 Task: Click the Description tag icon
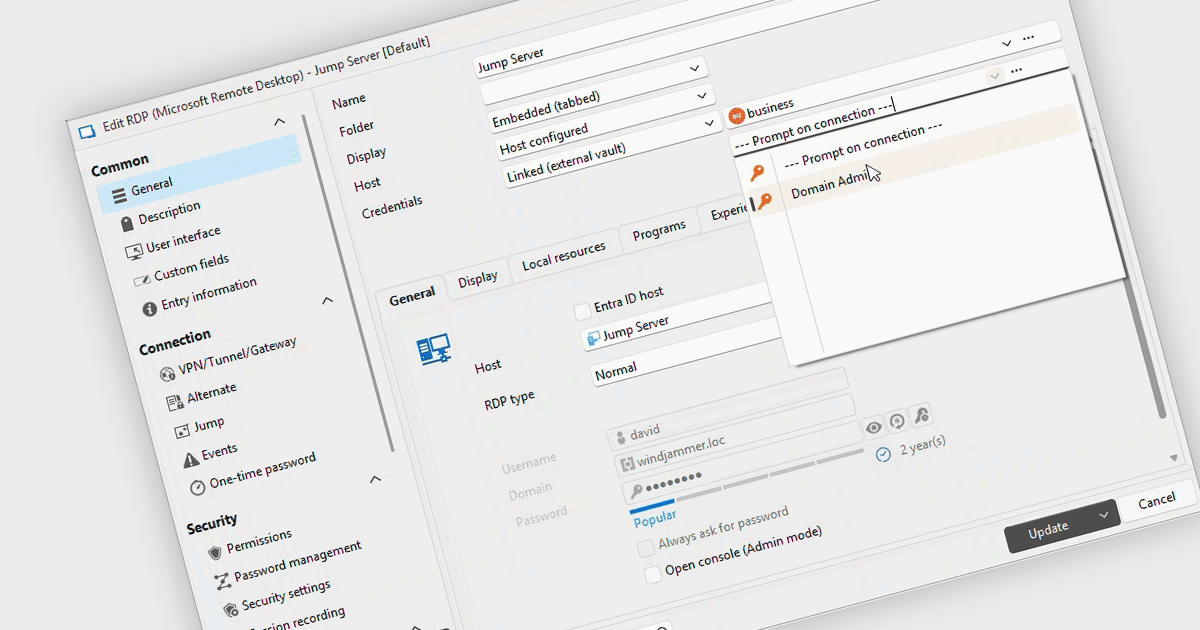tap(127, 223)
